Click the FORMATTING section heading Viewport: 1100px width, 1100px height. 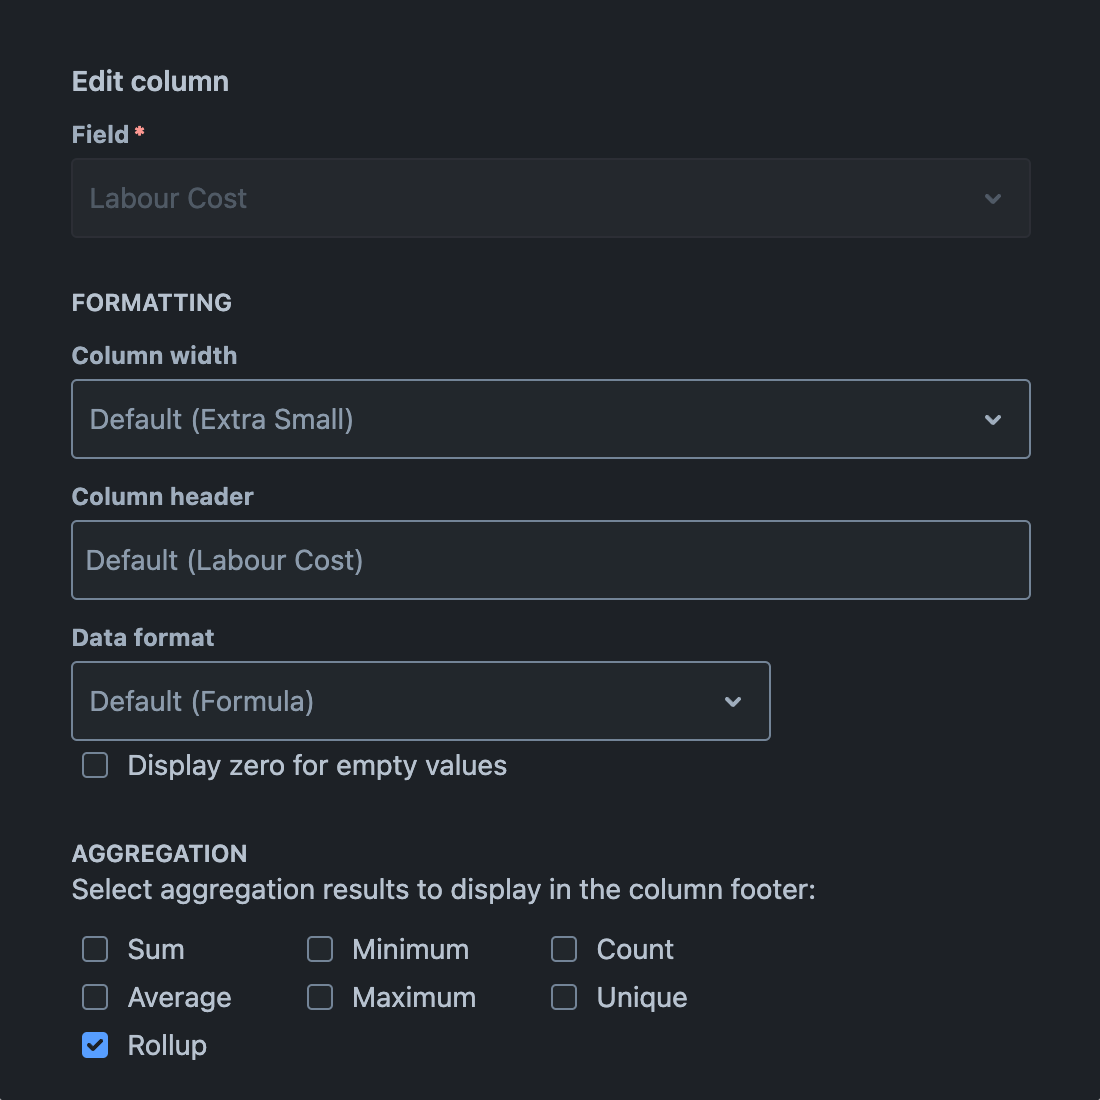151,303
